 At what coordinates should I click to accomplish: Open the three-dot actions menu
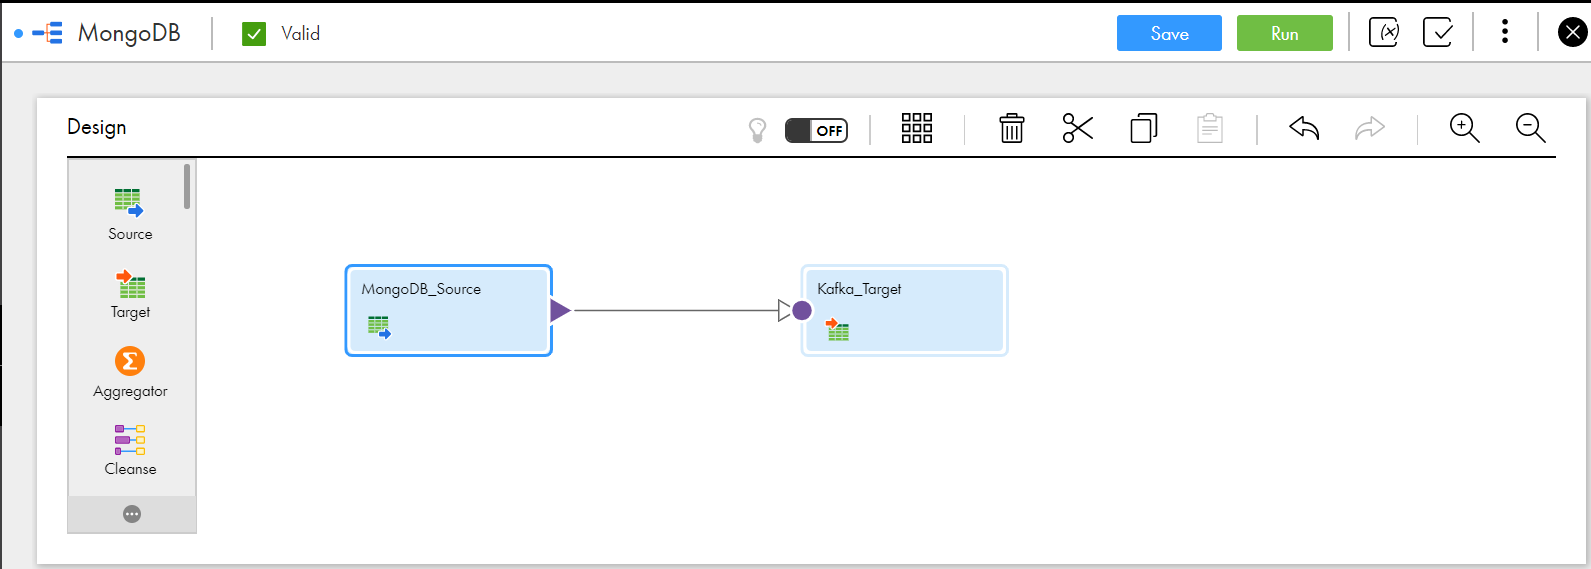tap(1504, 32)
